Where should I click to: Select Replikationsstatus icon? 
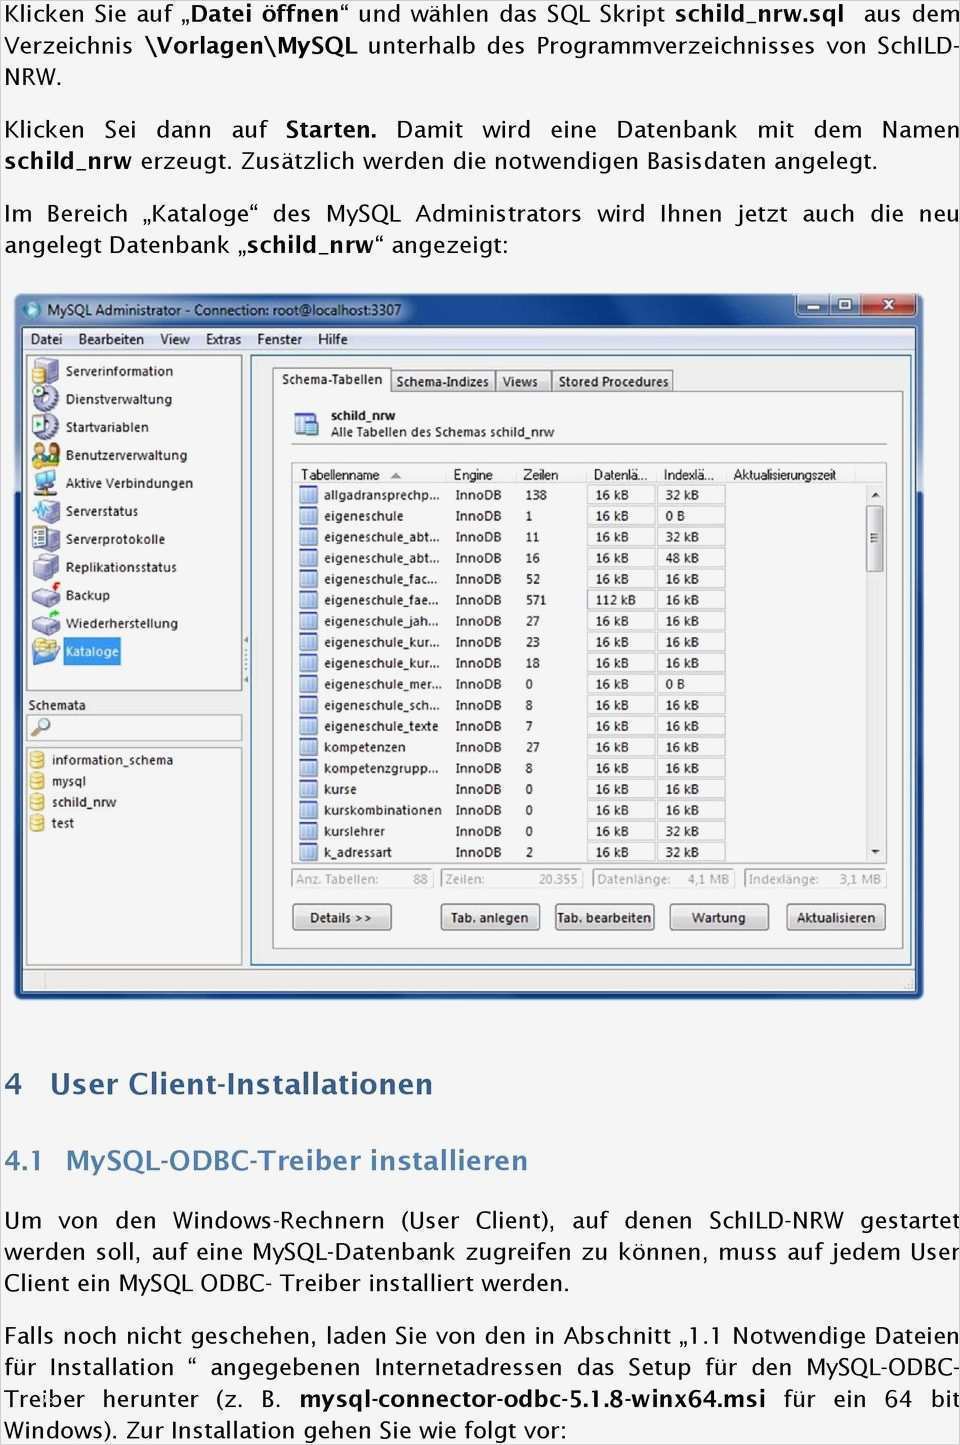(x=46, y=567)
